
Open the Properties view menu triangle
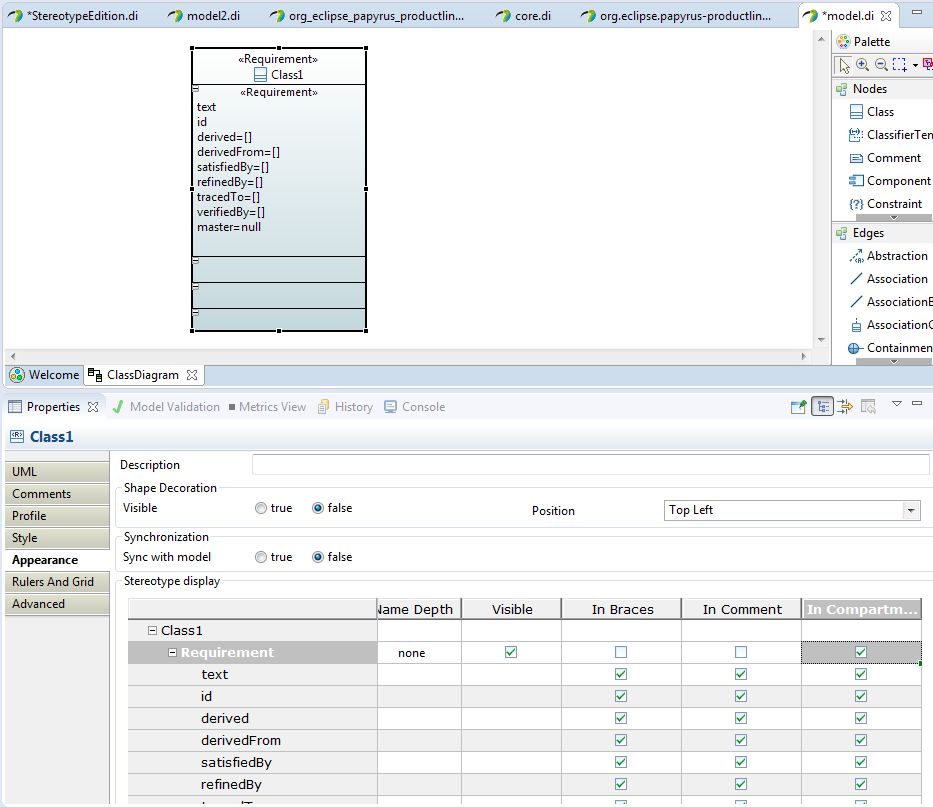click(x=897, y=404)
